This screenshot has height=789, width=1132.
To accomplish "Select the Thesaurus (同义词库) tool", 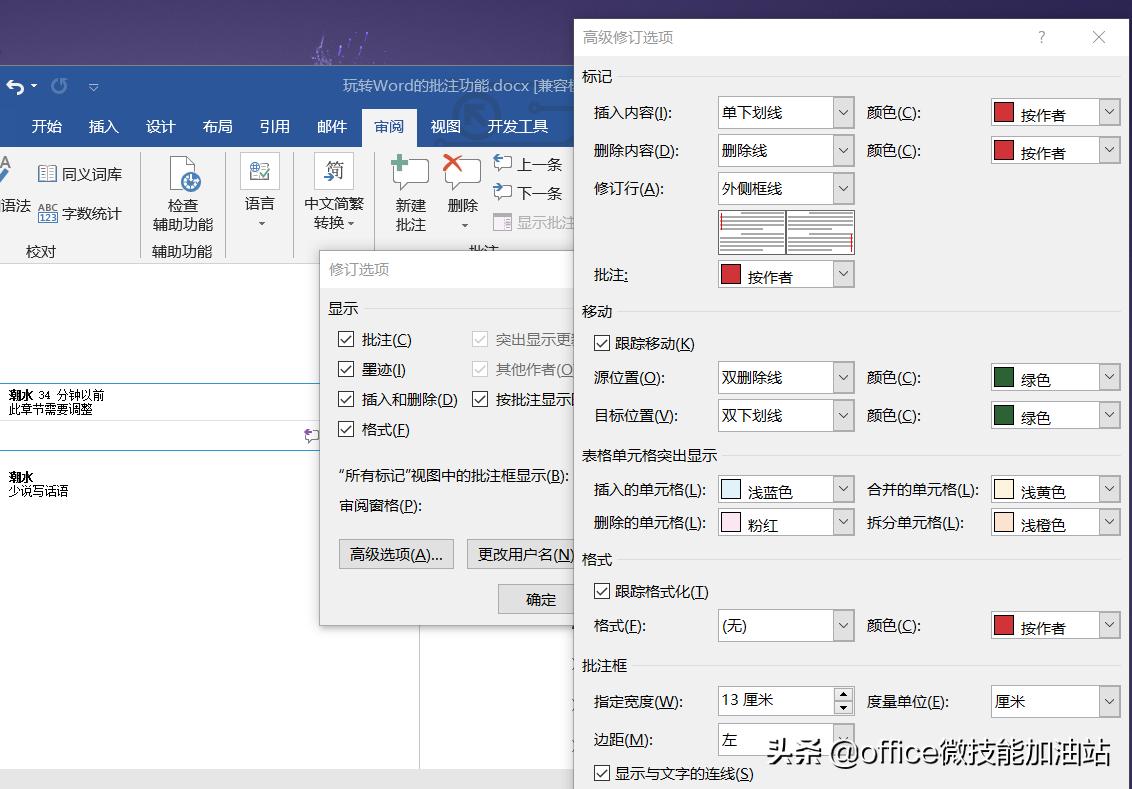I will (77, 172).
